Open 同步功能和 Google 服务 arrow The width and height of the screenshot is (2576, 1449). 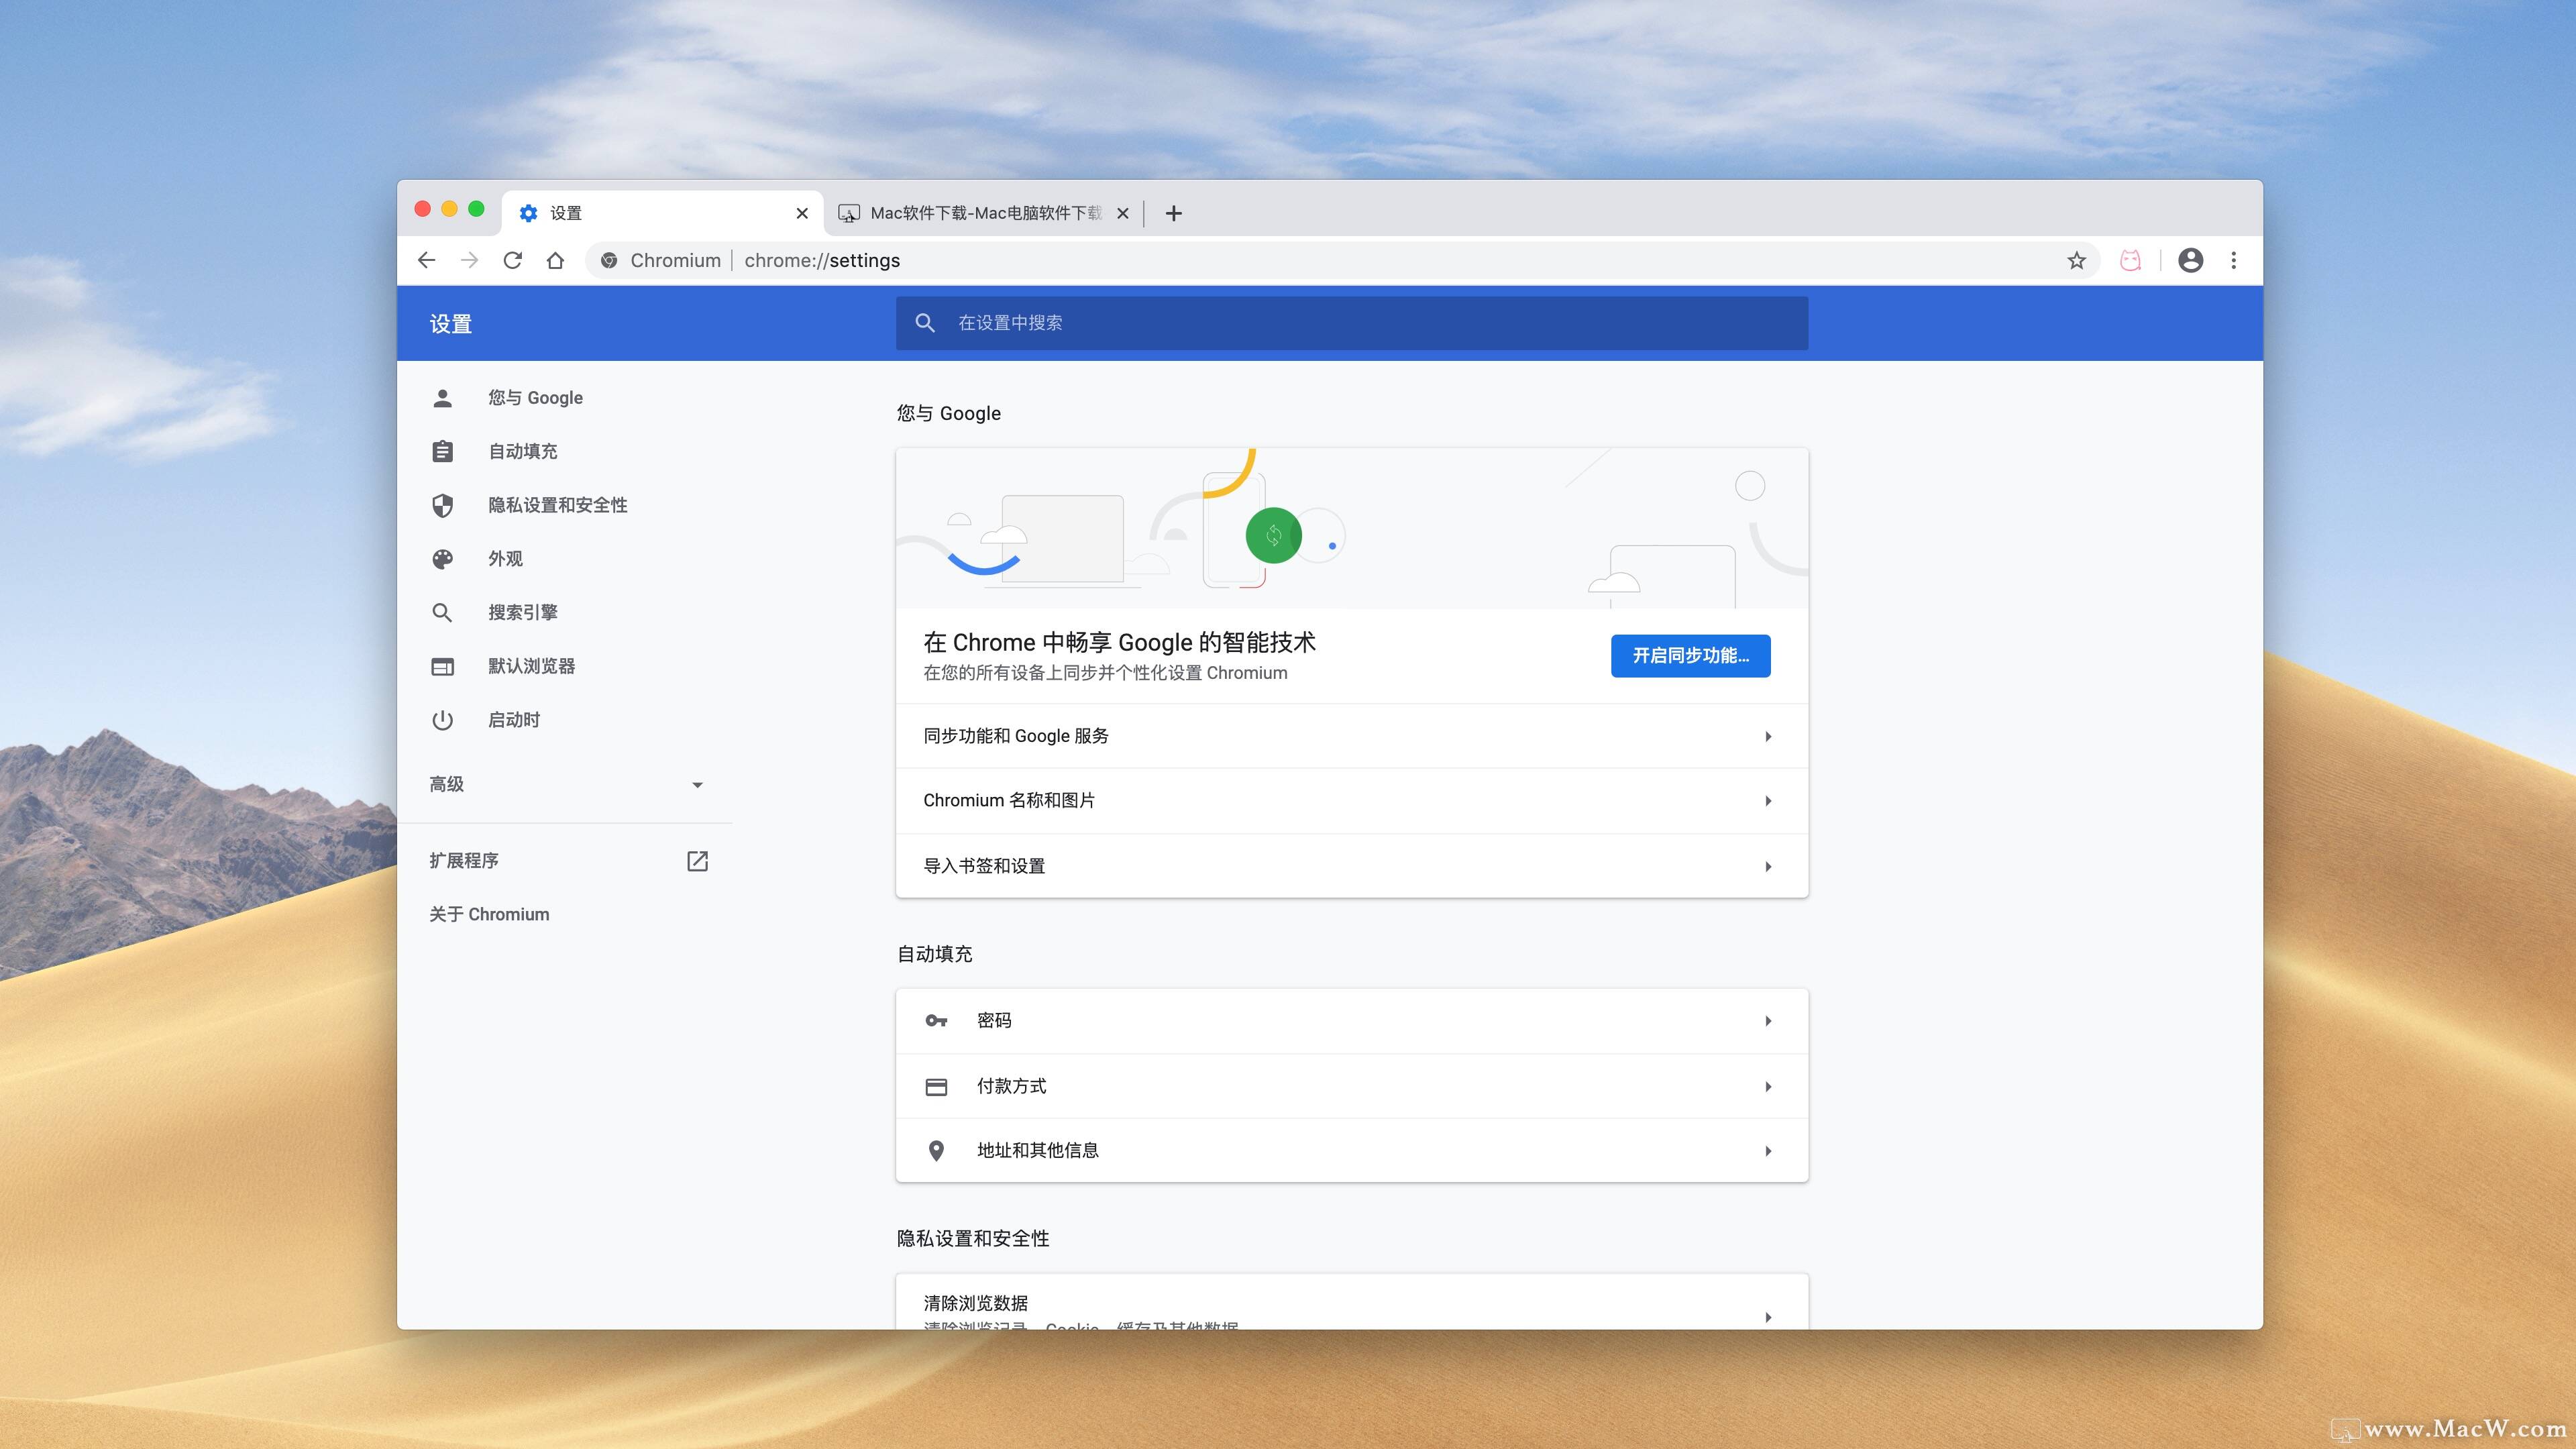click(x=1768, y=737)
